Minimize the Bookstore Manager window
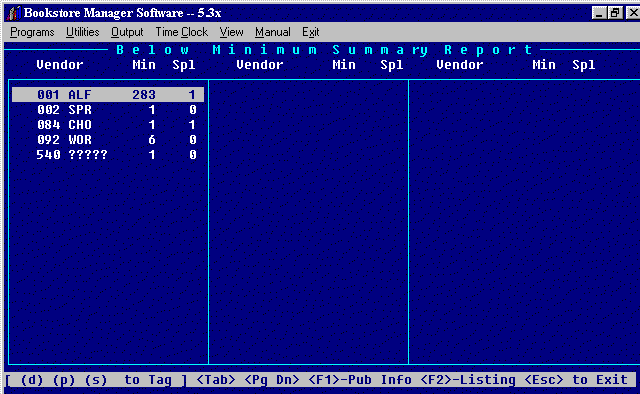Screen dimensions: 640x394 [599, 13]
